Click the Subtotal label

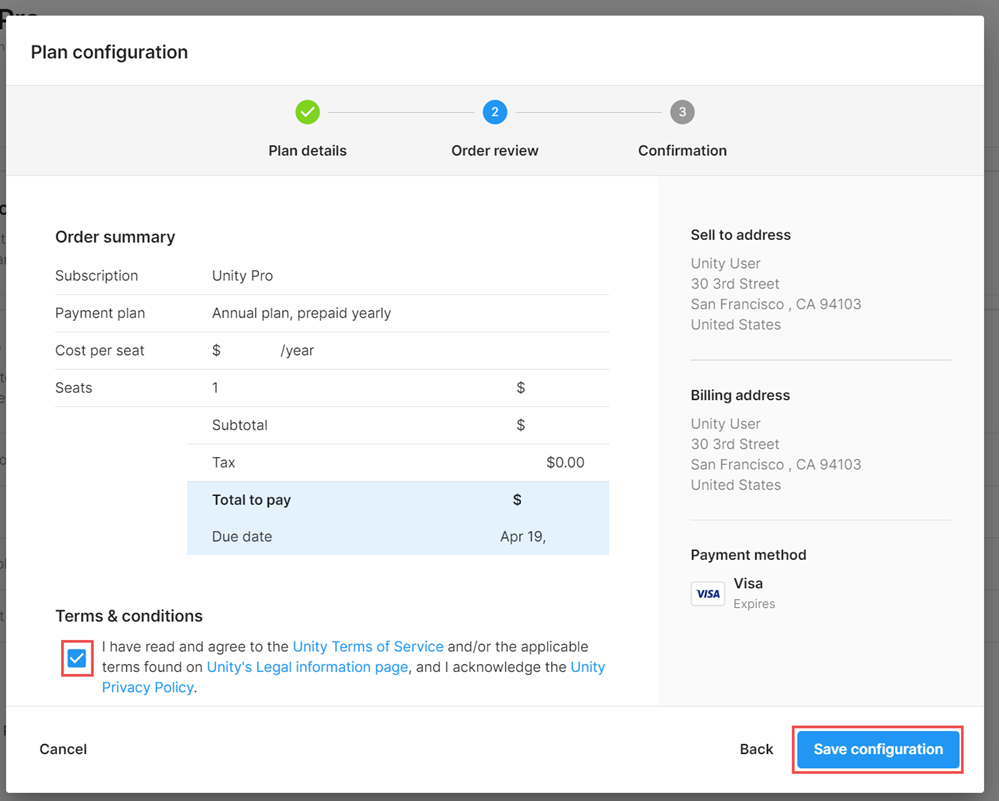240,425
